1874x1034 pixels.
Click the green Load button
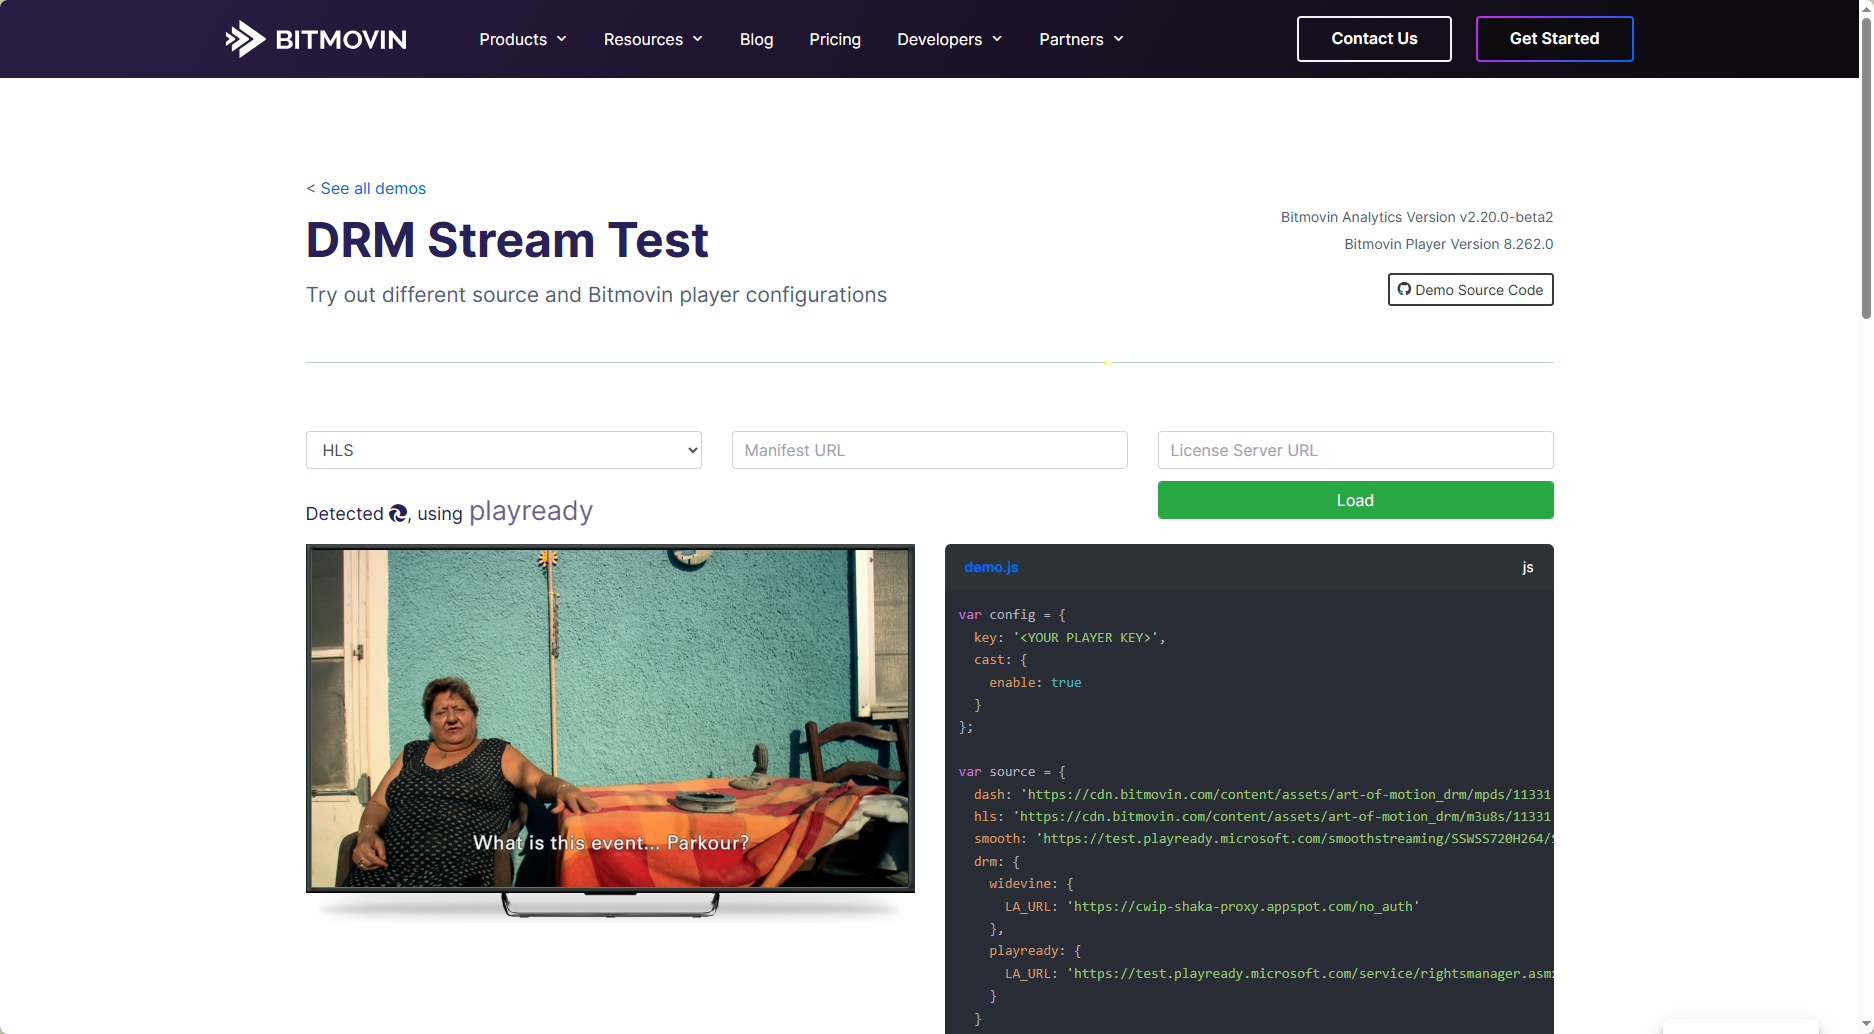point(1356,500)
